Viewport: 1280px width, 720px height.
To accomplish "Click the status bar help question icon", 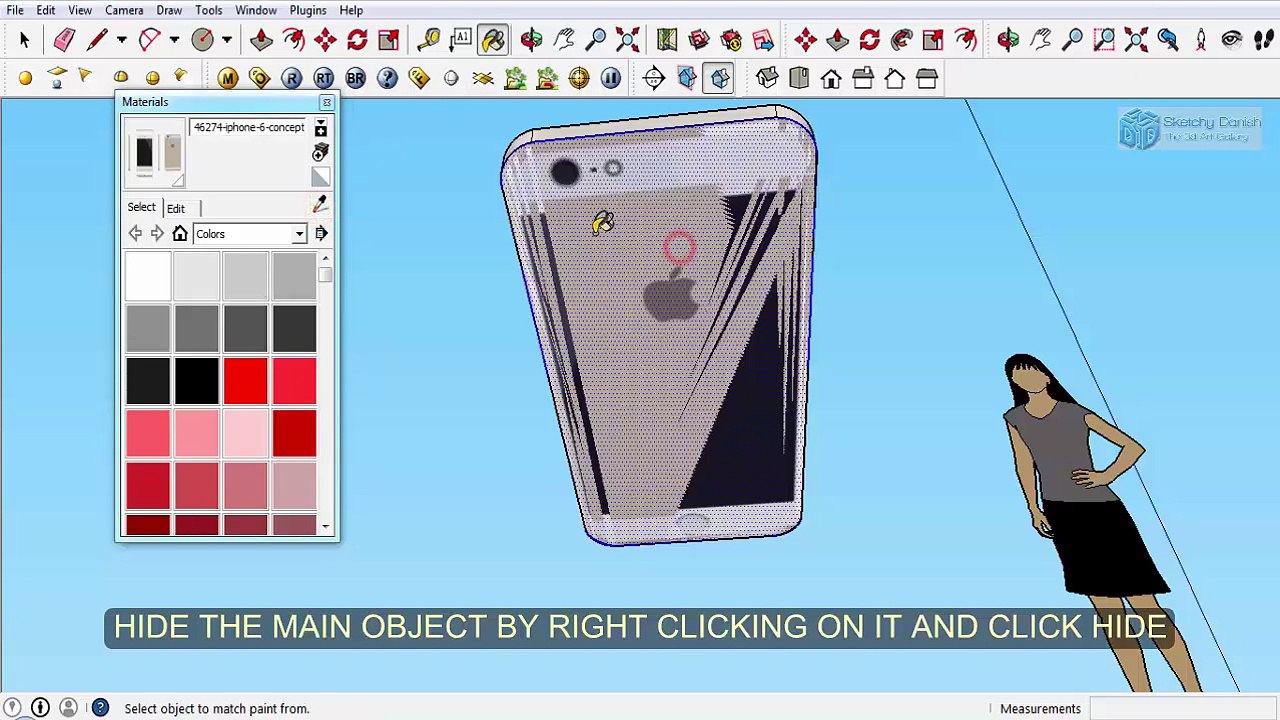I will [100, 708].
